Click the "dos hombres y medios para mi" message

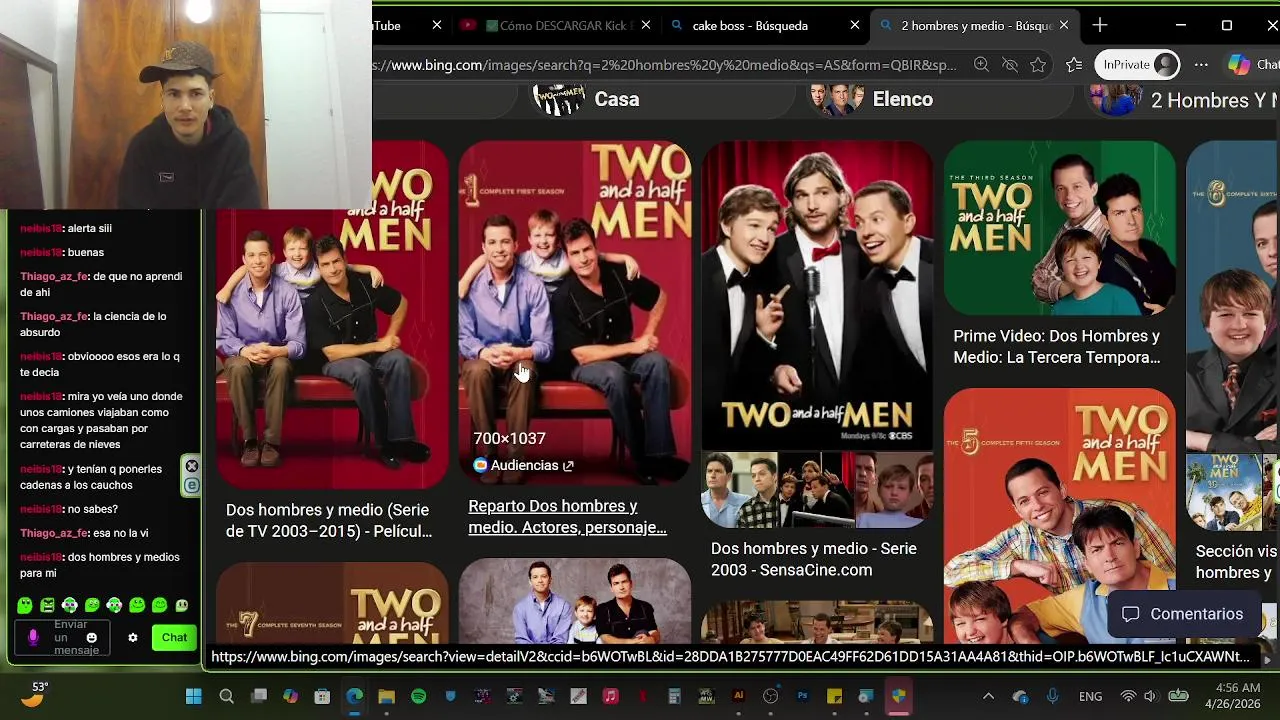click(x=100, y=565)
